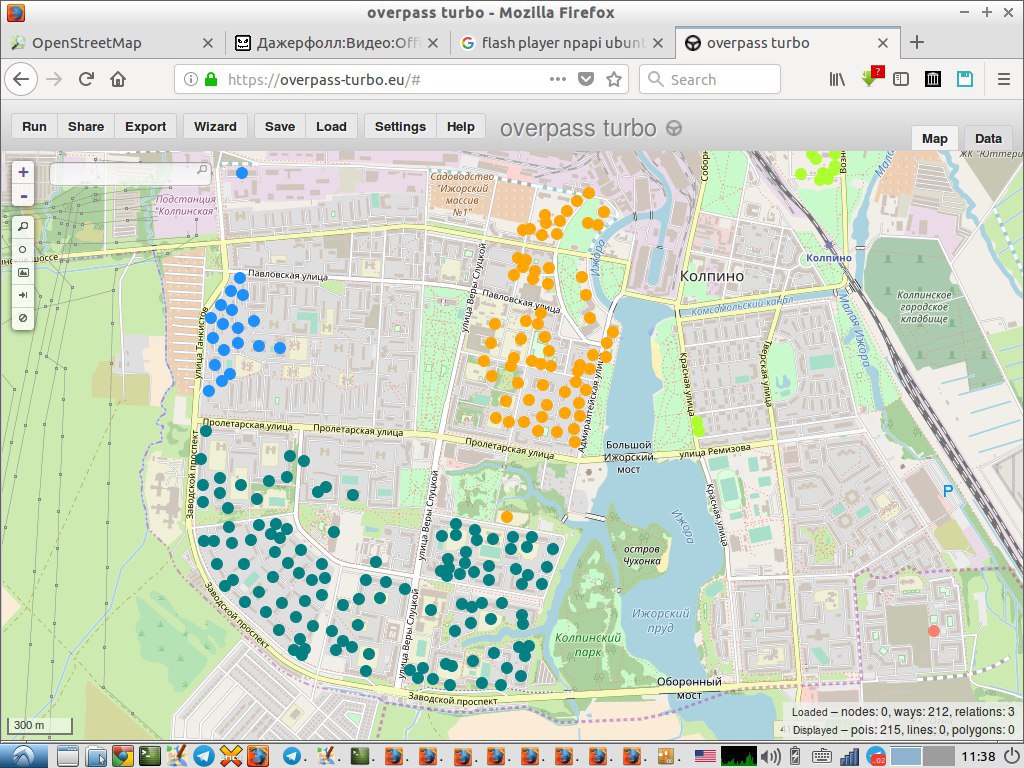The width and height of the screenshot is (1024, 768).
Task: Open the page actions three-dot menu
Action: [558, 80]
